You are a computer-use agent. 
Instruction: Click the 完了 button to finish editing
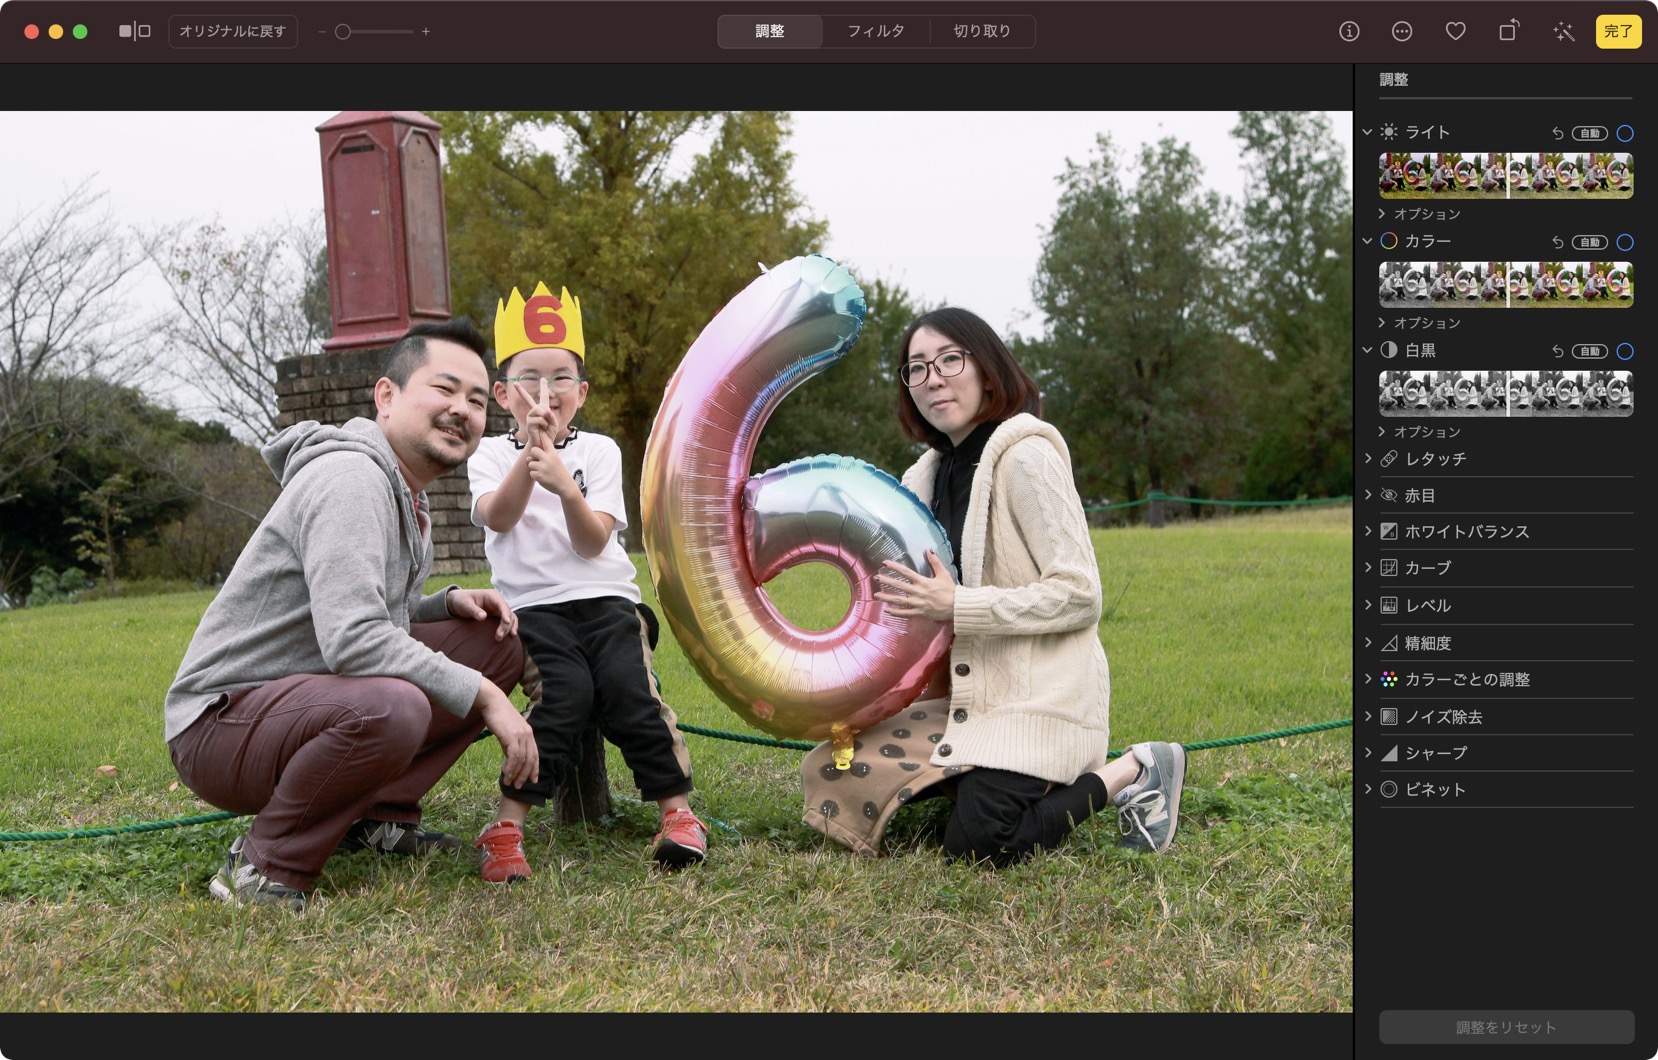point(1617,31)
